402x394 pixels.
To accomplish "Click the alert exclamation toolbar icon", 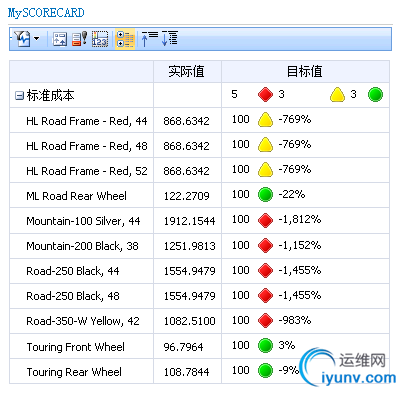I will [79, 39].
